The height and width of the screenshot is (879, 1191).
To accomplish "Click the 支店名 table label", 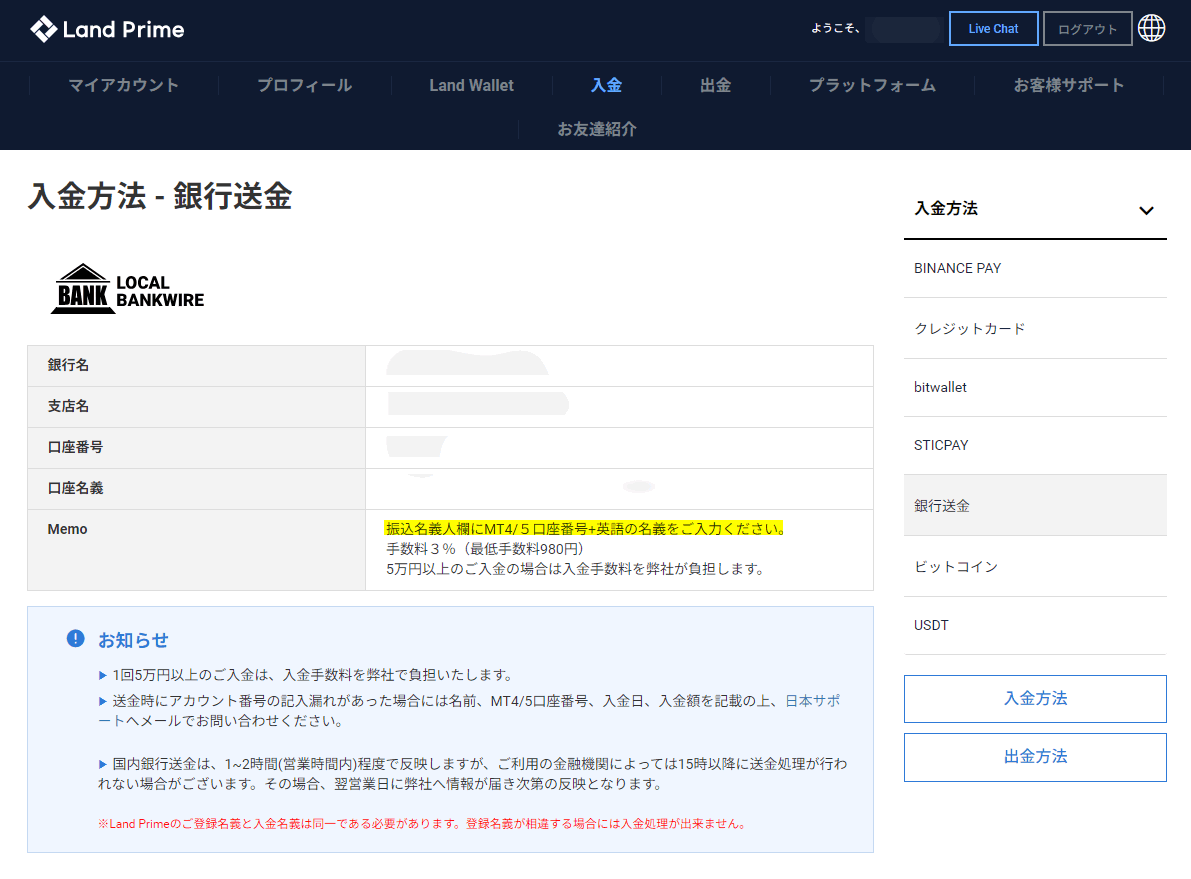I will click(68, 406).
